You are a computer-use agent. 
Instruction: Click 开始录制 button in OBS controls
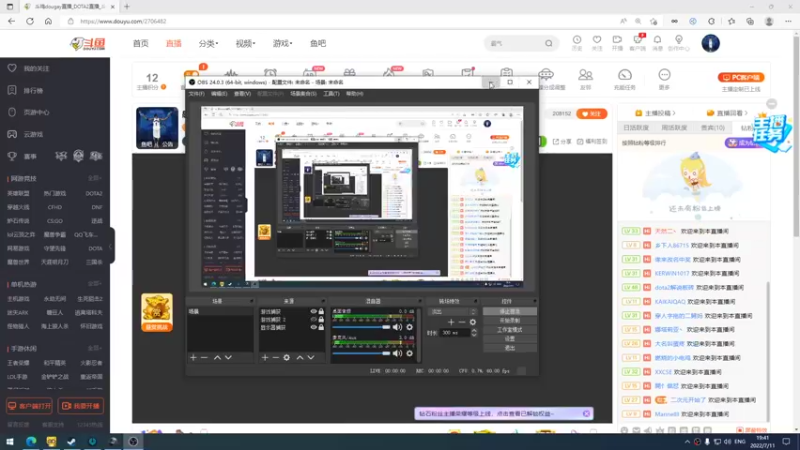[510, 320]
